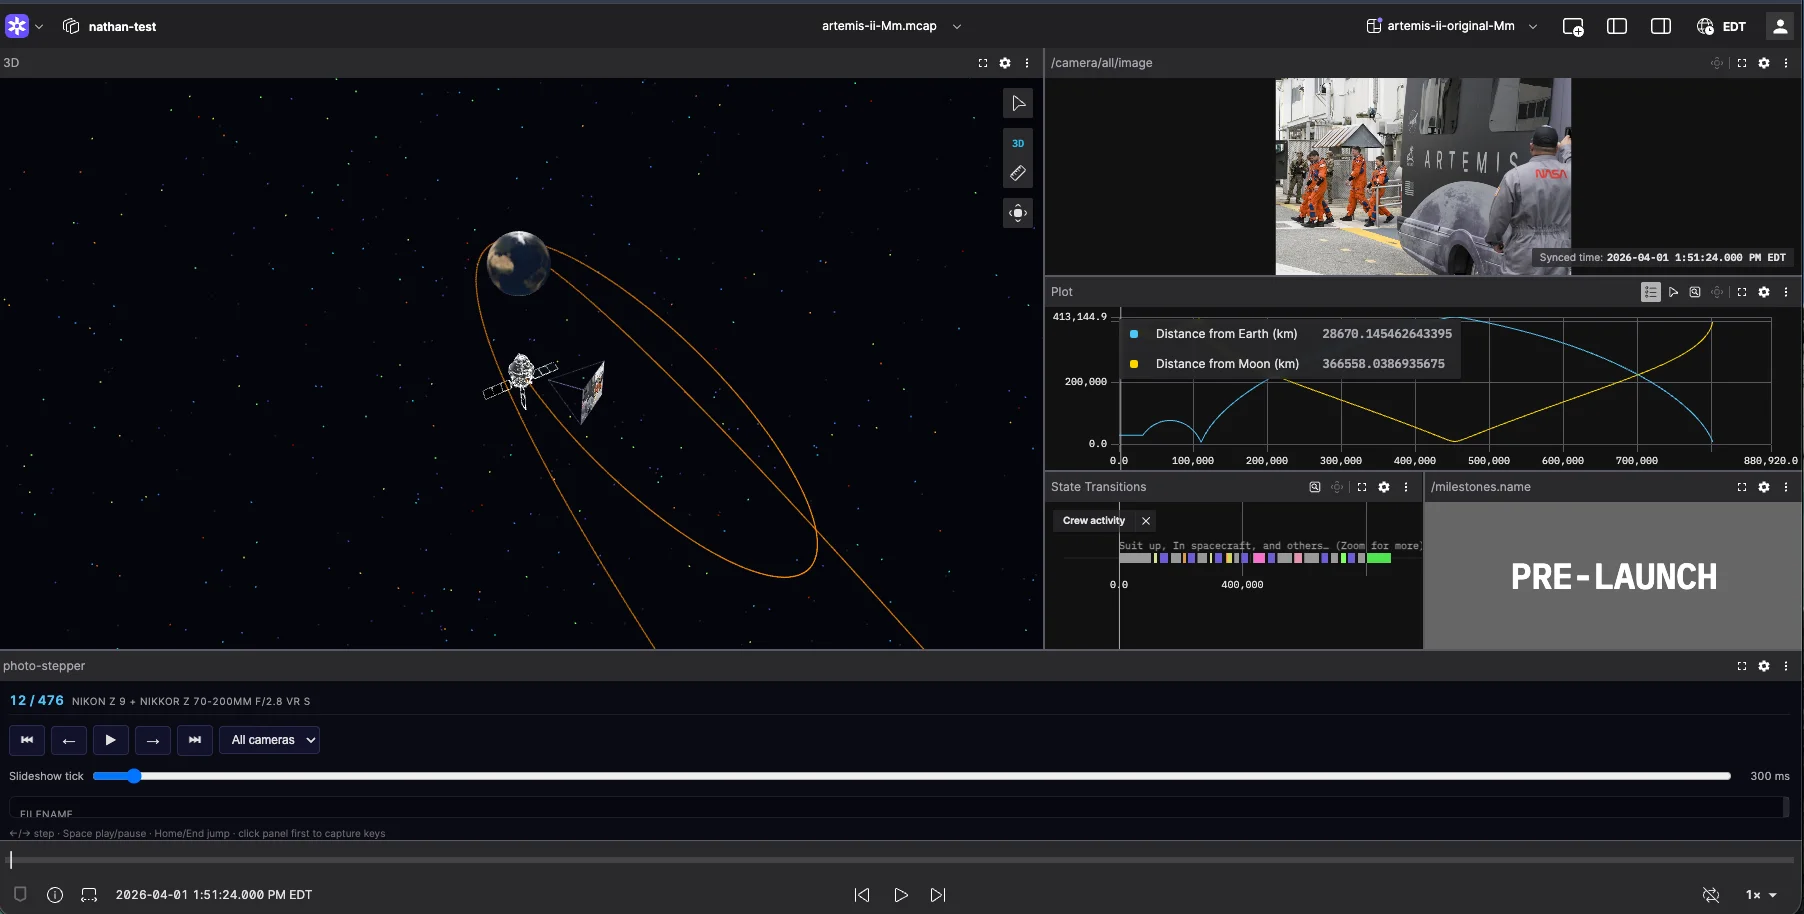Toggle loop playback off icon
The height and width of the screenshot is (914, 1804).
pos(1711,895)
